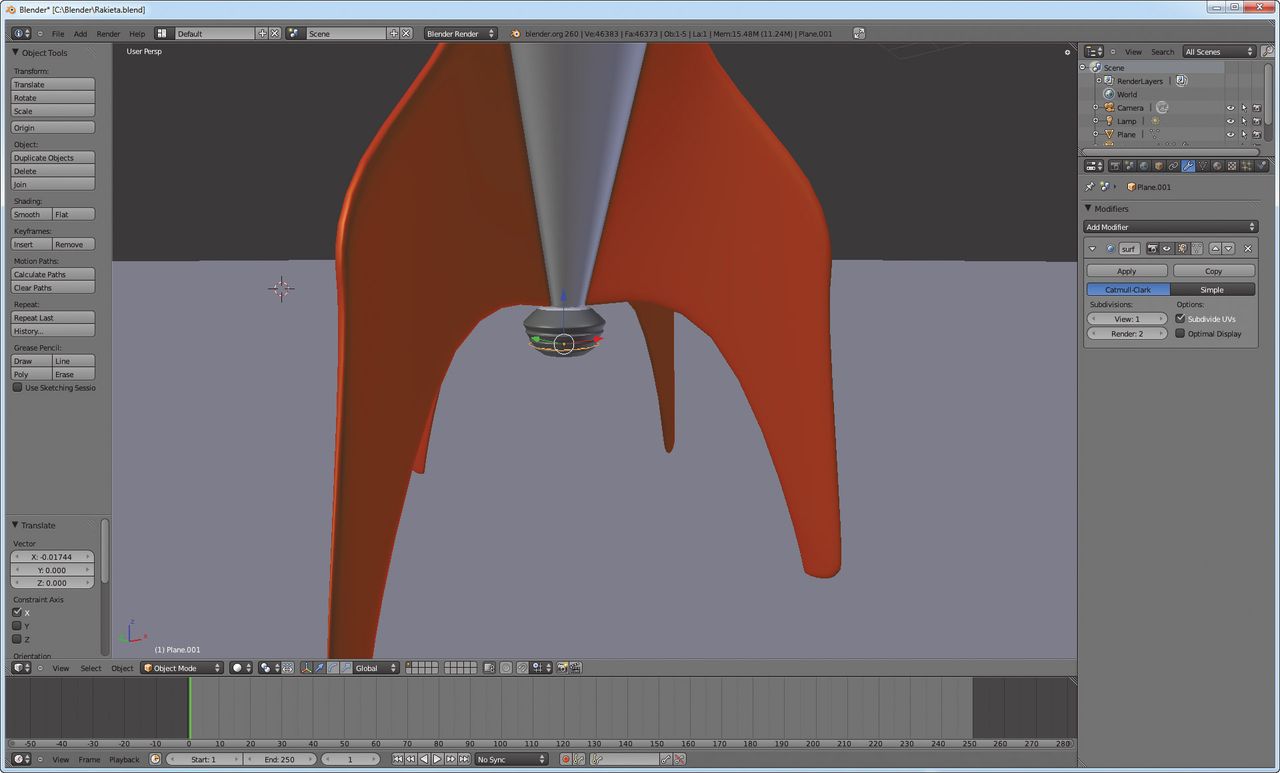The height and width of the screenshot is (773, 1280).
Task: Toggle Camera visibility eye in outliner
Action: tap(1231, 108)
